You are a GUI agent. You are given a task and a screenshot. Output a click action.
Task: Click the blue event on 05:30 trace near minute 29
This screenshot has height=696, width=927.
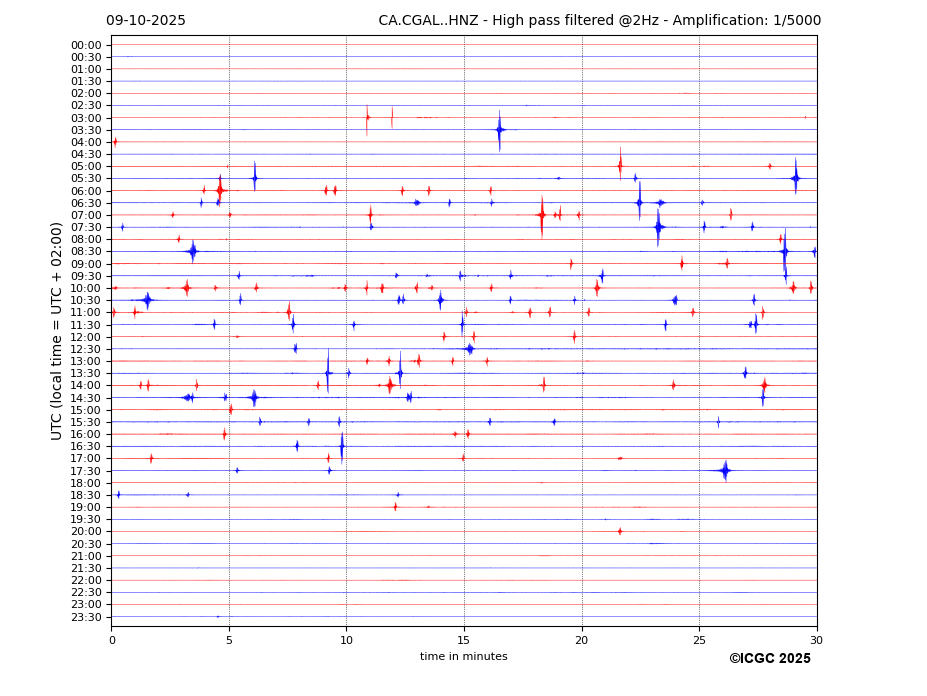pyautogui.click(x=795, y=178)
